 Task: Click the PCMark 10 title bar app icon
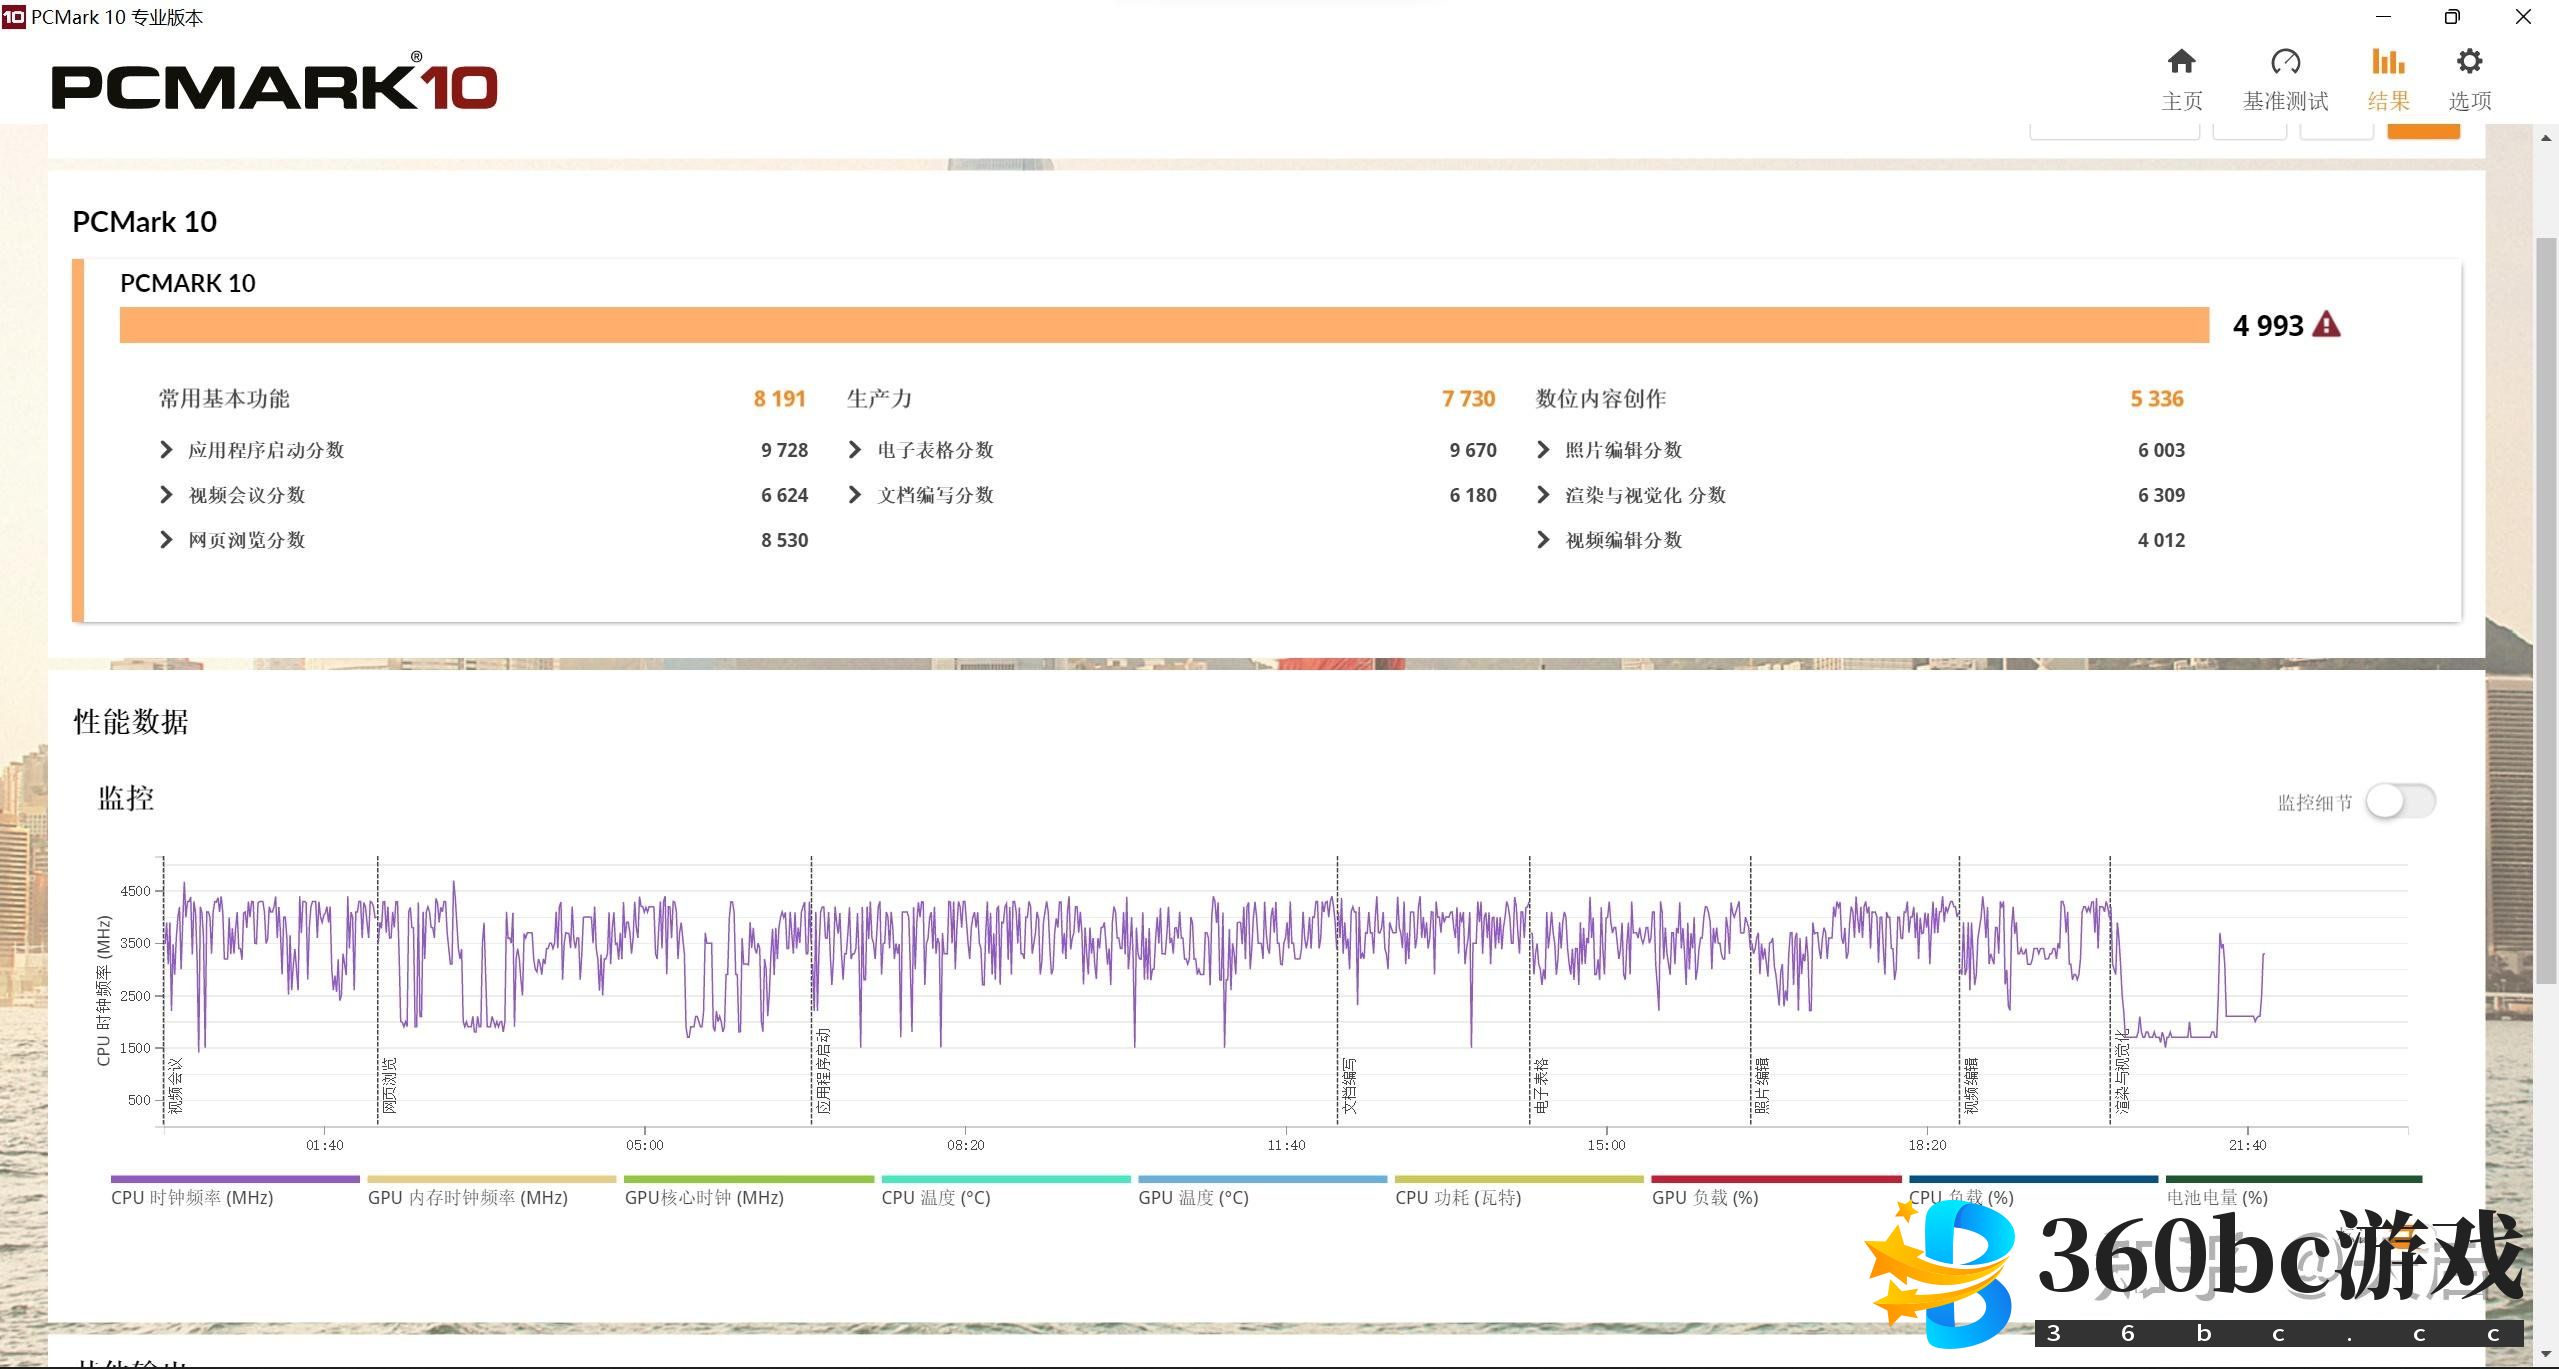pyautogui.click(x=13, y=17)
